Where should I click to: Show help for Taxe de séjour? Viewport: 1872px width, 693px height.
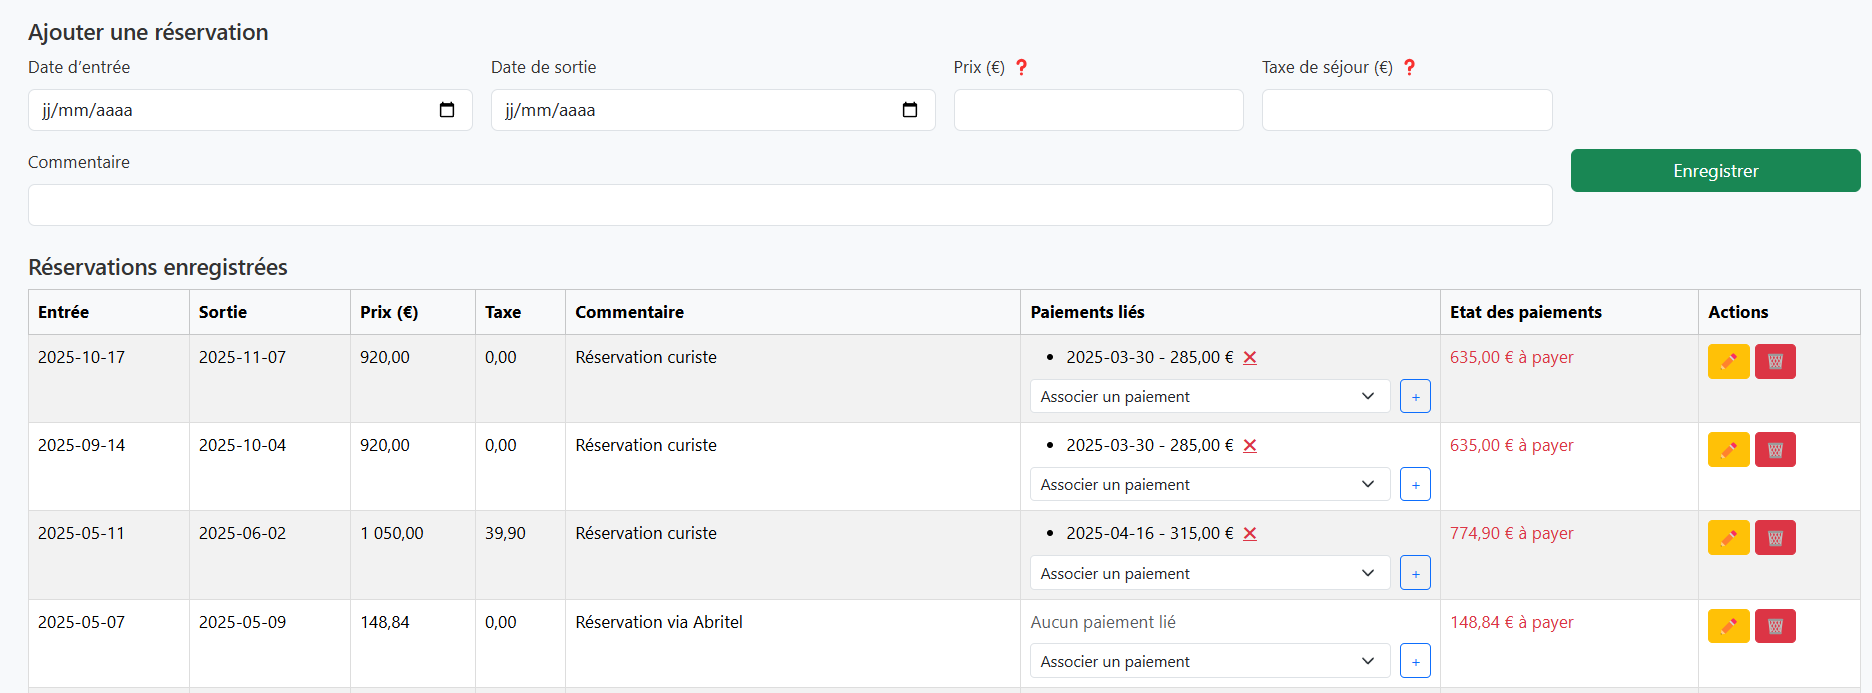click(1409, 67)
